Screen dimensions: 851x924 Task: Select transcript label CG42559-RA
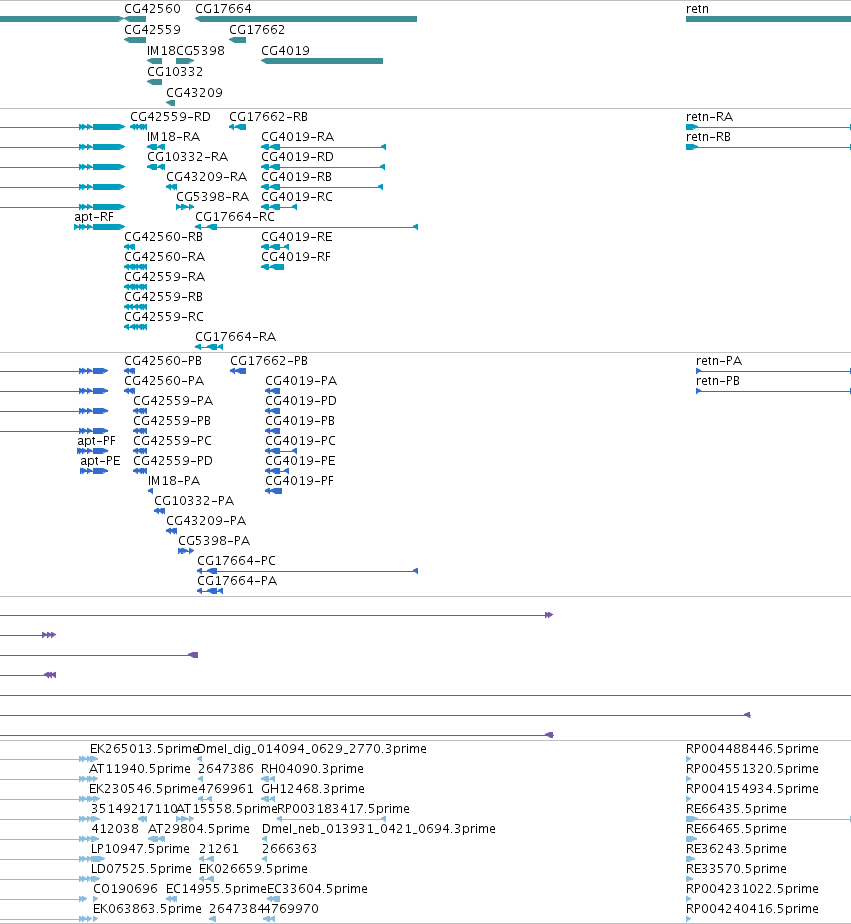pos(164,277)
